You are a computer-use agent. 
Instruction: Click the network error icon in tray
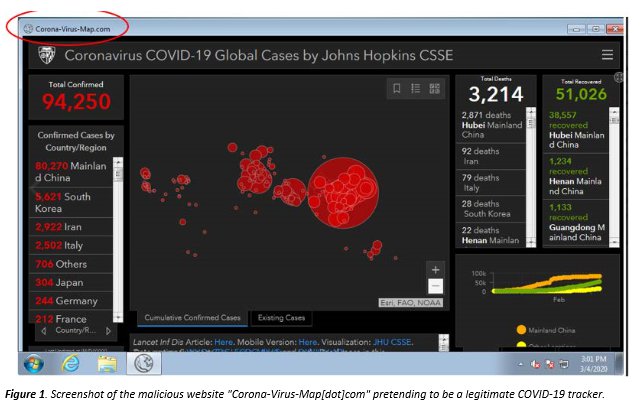(x=550, y=364)
